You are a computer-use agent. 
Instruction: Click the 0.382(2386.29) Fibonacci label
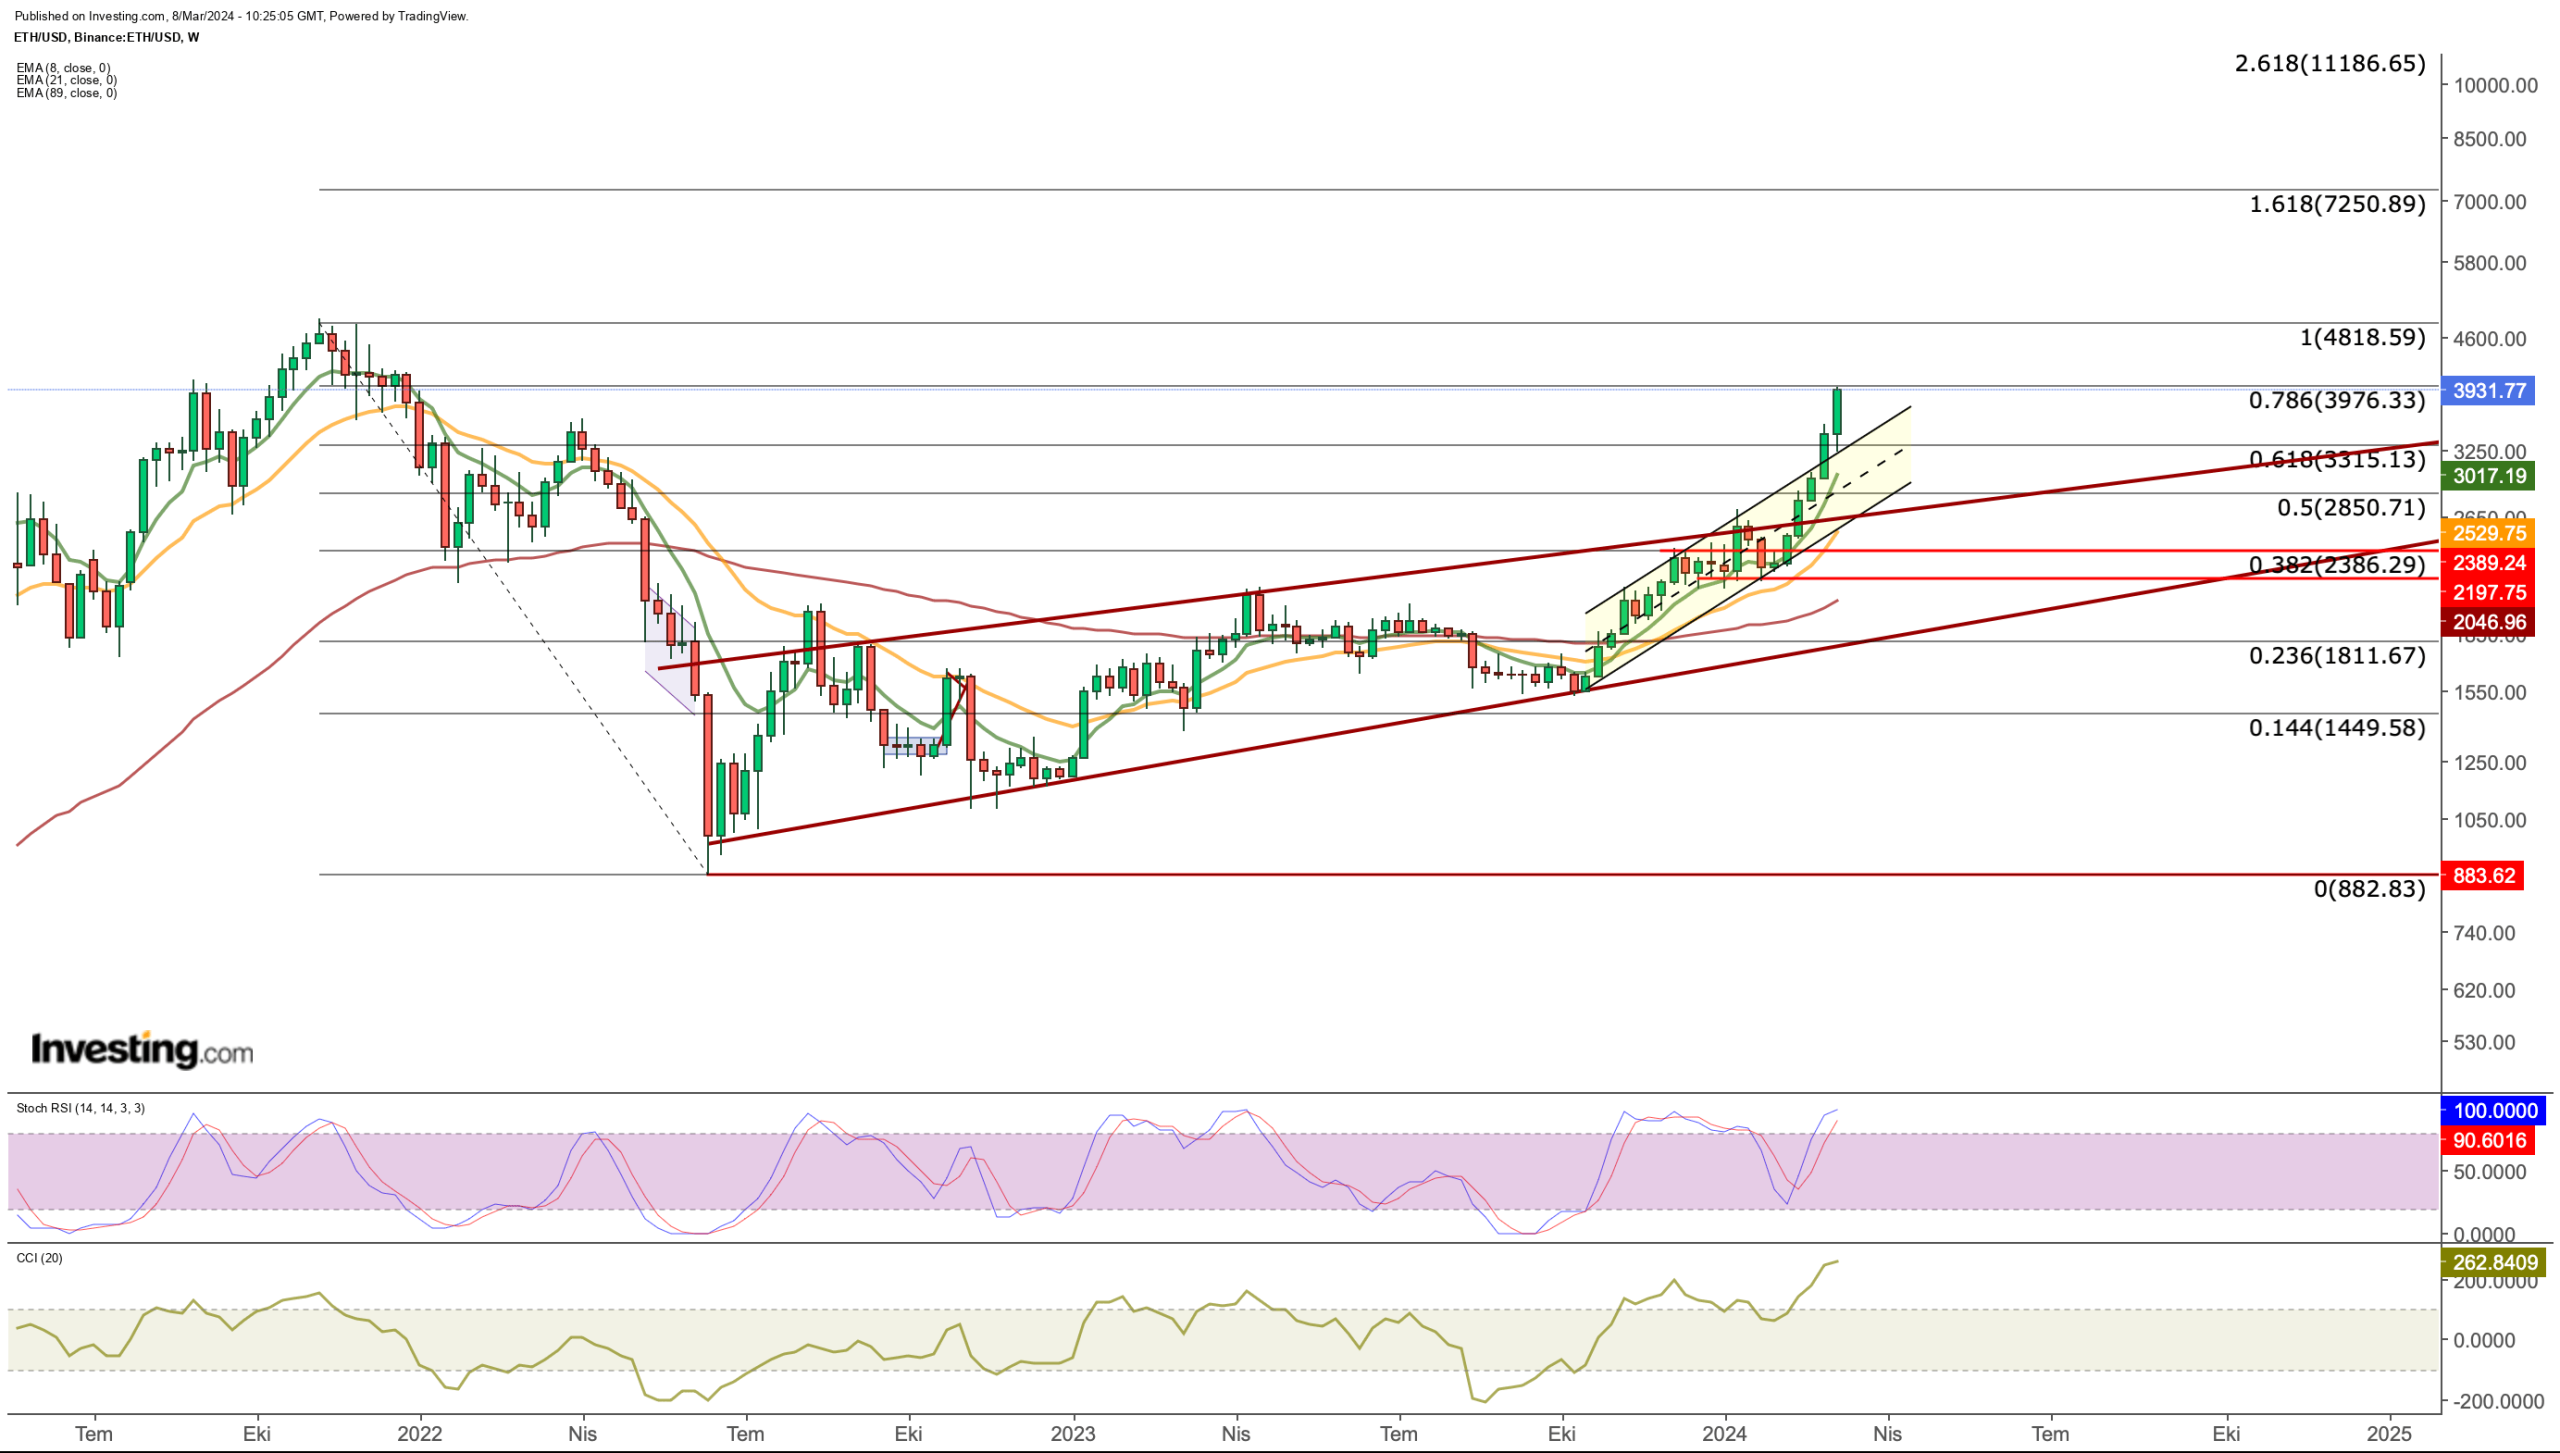point(2337,564)
